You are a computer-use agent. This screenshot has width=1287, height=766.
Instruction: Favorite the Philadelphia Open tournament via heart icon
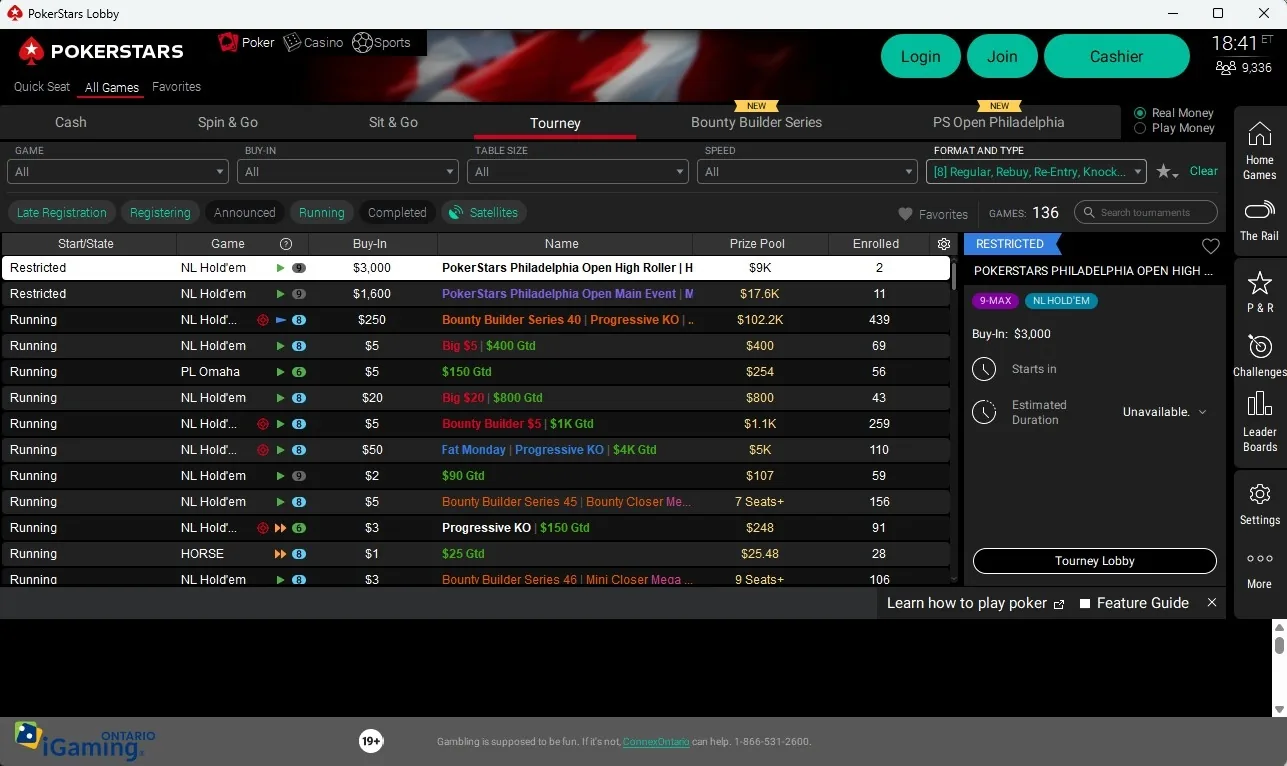point(1211,246)
